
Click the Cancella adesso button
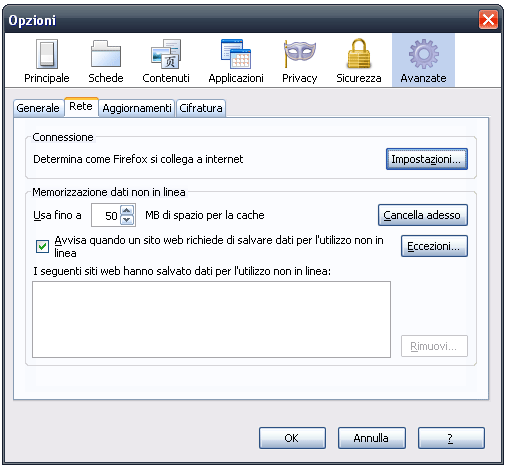pyautogui.click(x=423, y=215)
